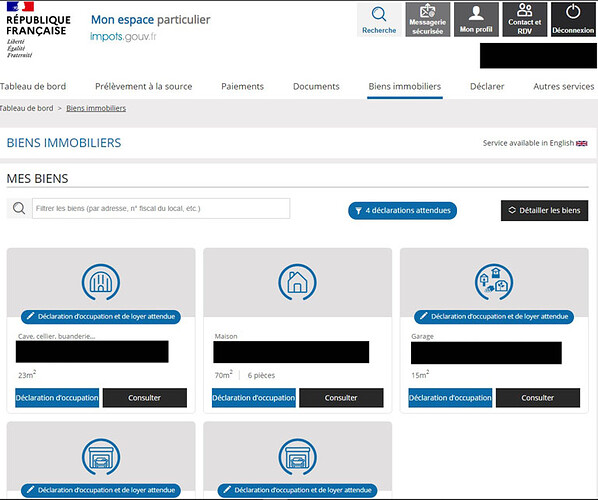Viewport: 598px width, 500px height.
Task: Click the Maison house icon
Action: (x=297, y=282)
